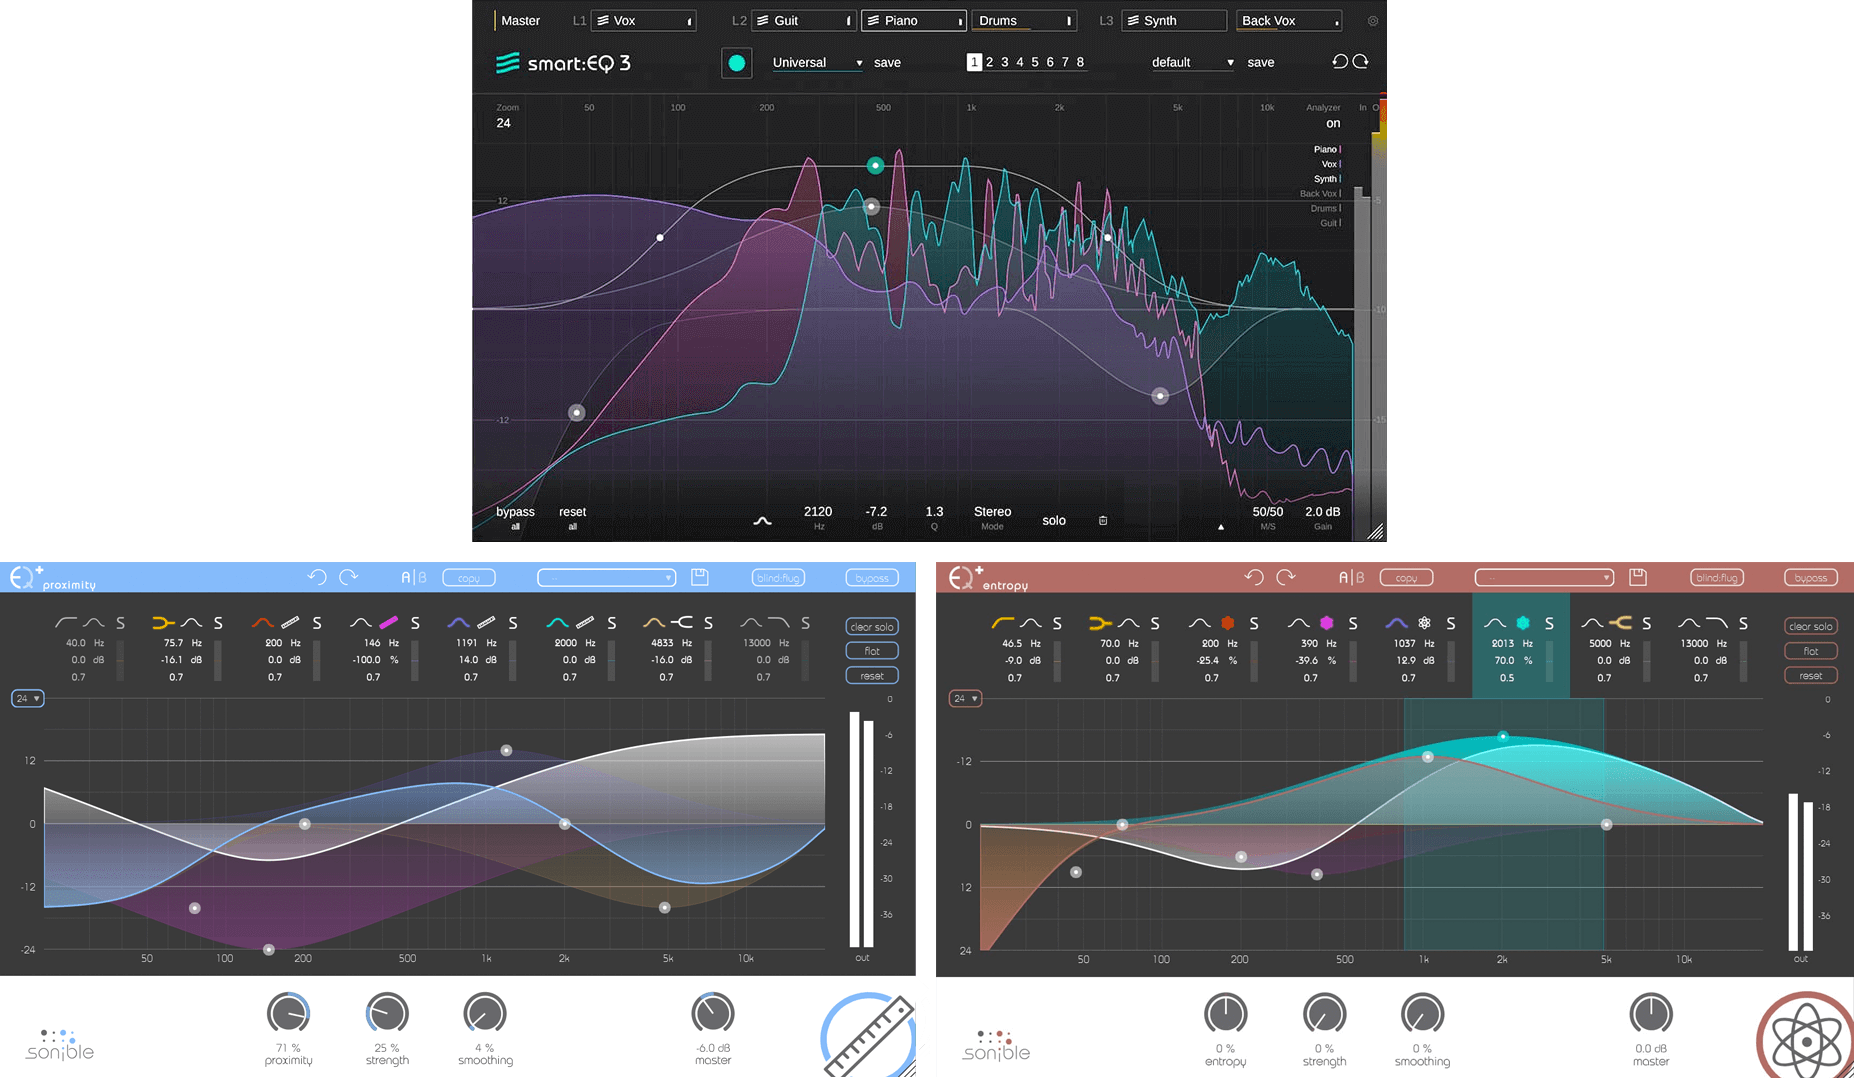Click the bell filter shape icon beside 2120 Hz

762,520
